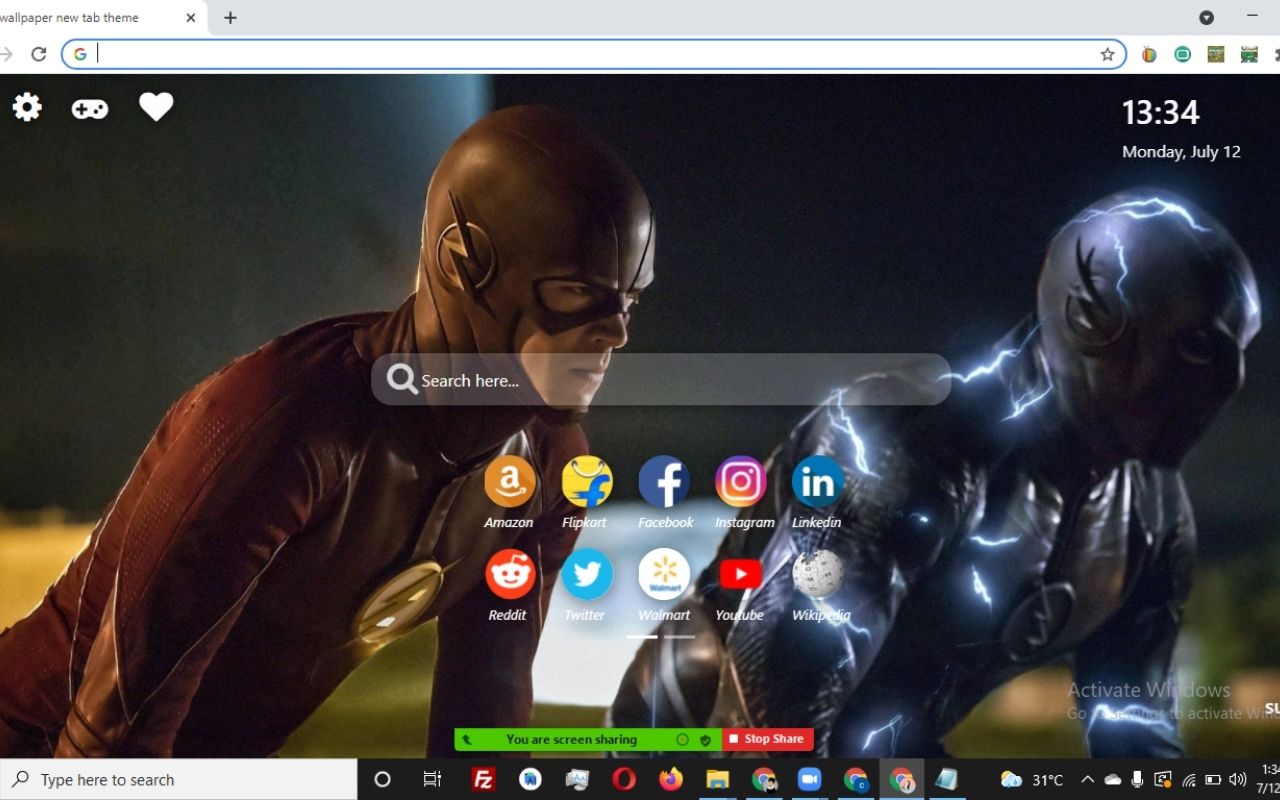Open the Reddit shortcut
This screenshot has width=1280, height=800.
pos(510,574)
